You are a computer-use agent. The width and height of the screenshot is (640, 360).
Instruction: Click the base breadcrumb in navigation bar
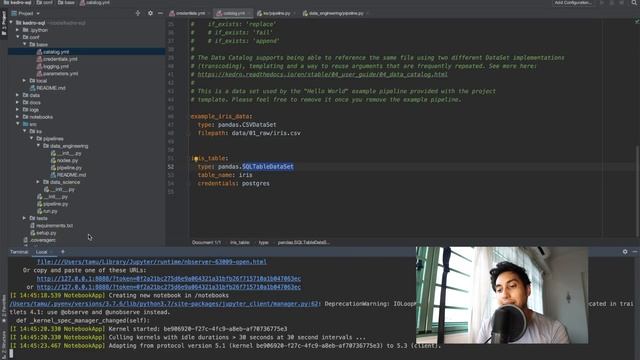(66, 2)
